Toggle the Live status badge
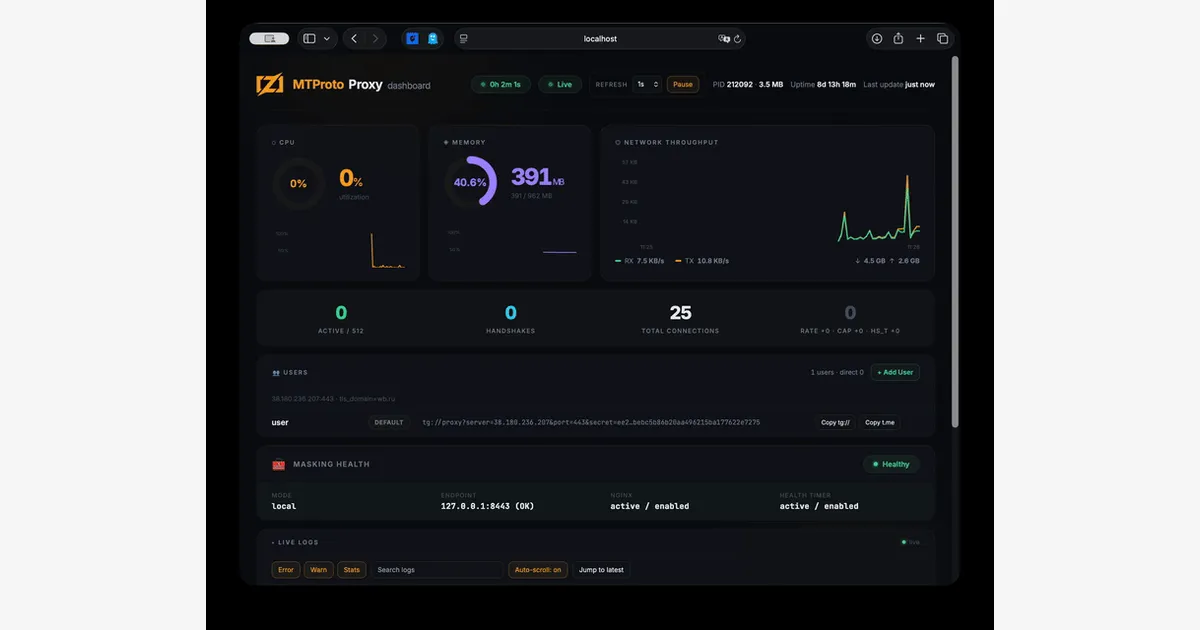Screen dimensions: 1200x630 tap(560, 85)
